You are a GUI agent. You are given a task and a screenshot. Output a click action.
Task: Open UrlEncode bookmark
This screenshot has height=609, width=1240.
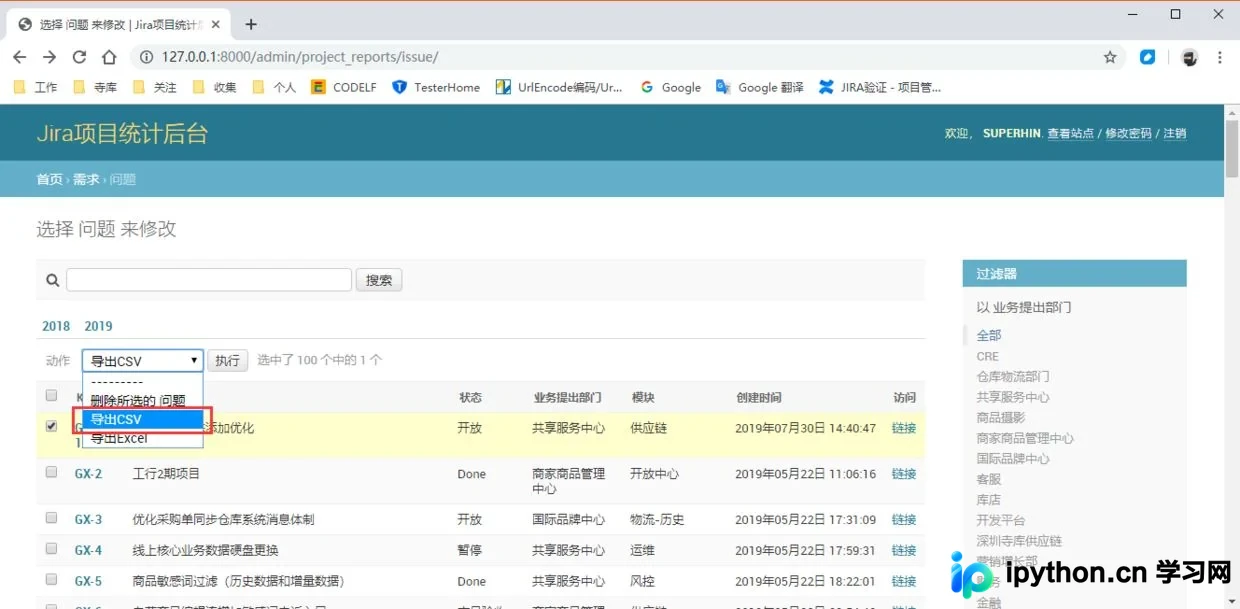pyautogui.click(x=559, y=87)
